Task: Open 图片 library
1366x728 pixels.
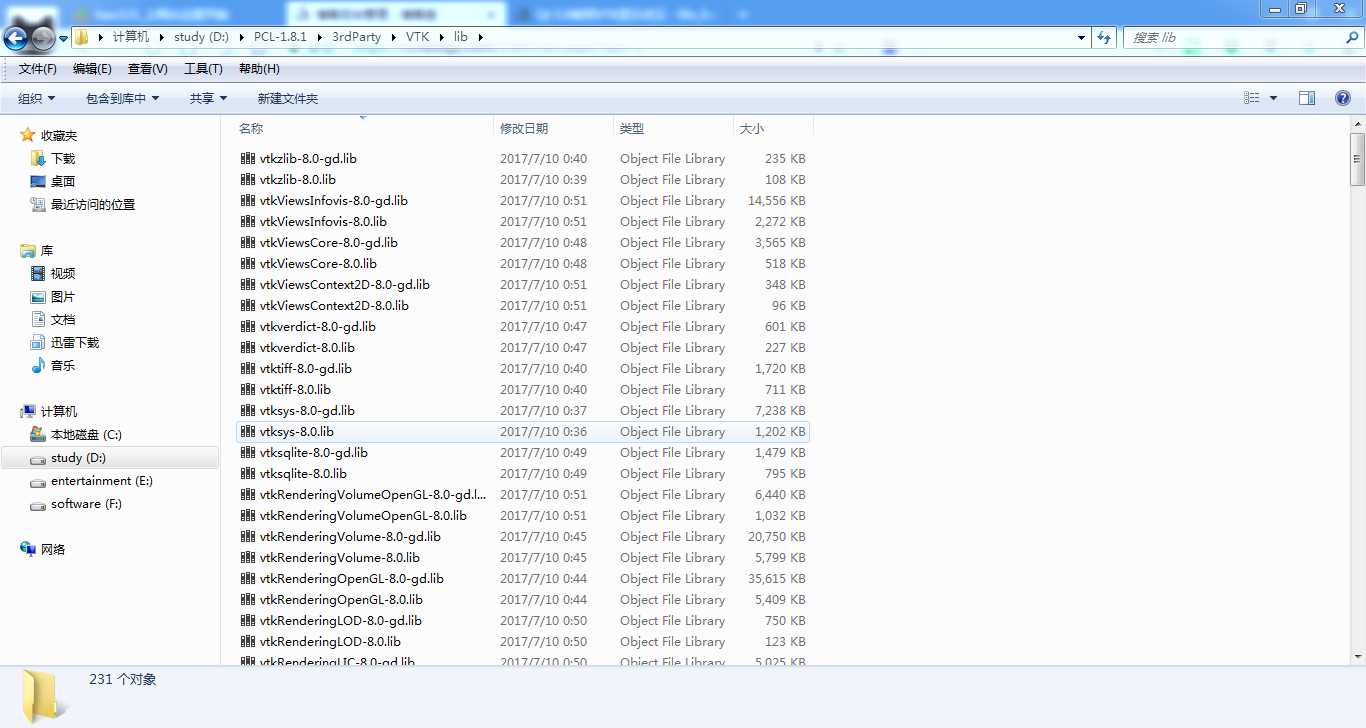Action: click(x=63, y=296)
